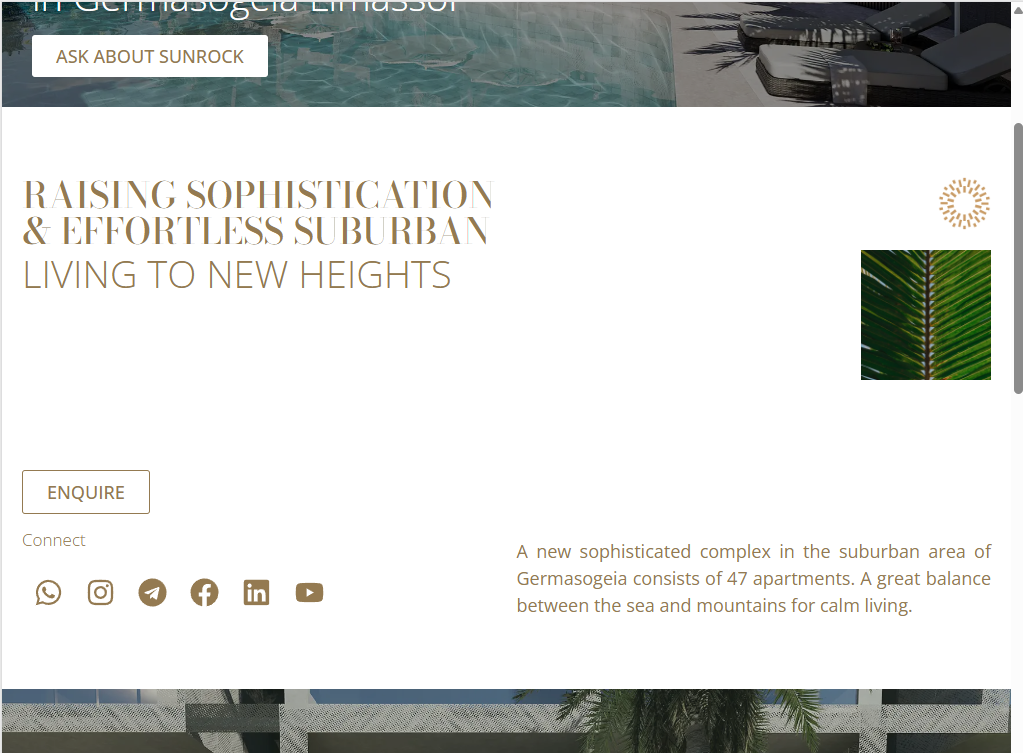The width and height of the screenshot is (1023, 753).
Task: Click the "Connect" label above social icons
Action: (x=53, y=540)
